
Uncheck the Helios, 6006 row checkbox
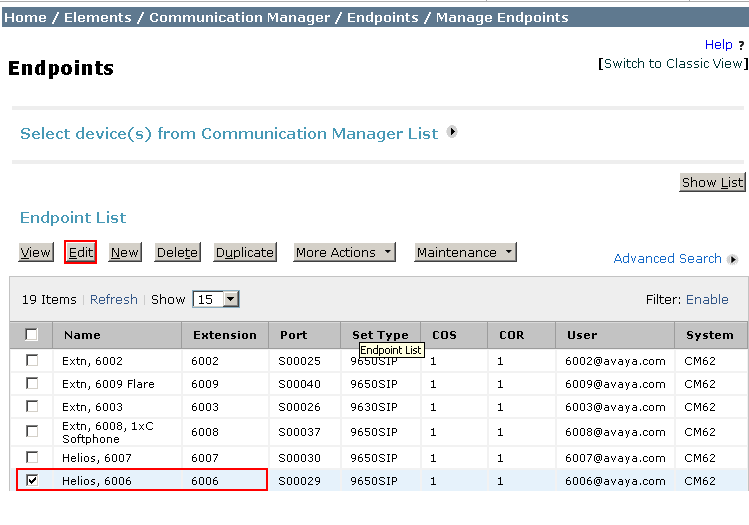32,481
